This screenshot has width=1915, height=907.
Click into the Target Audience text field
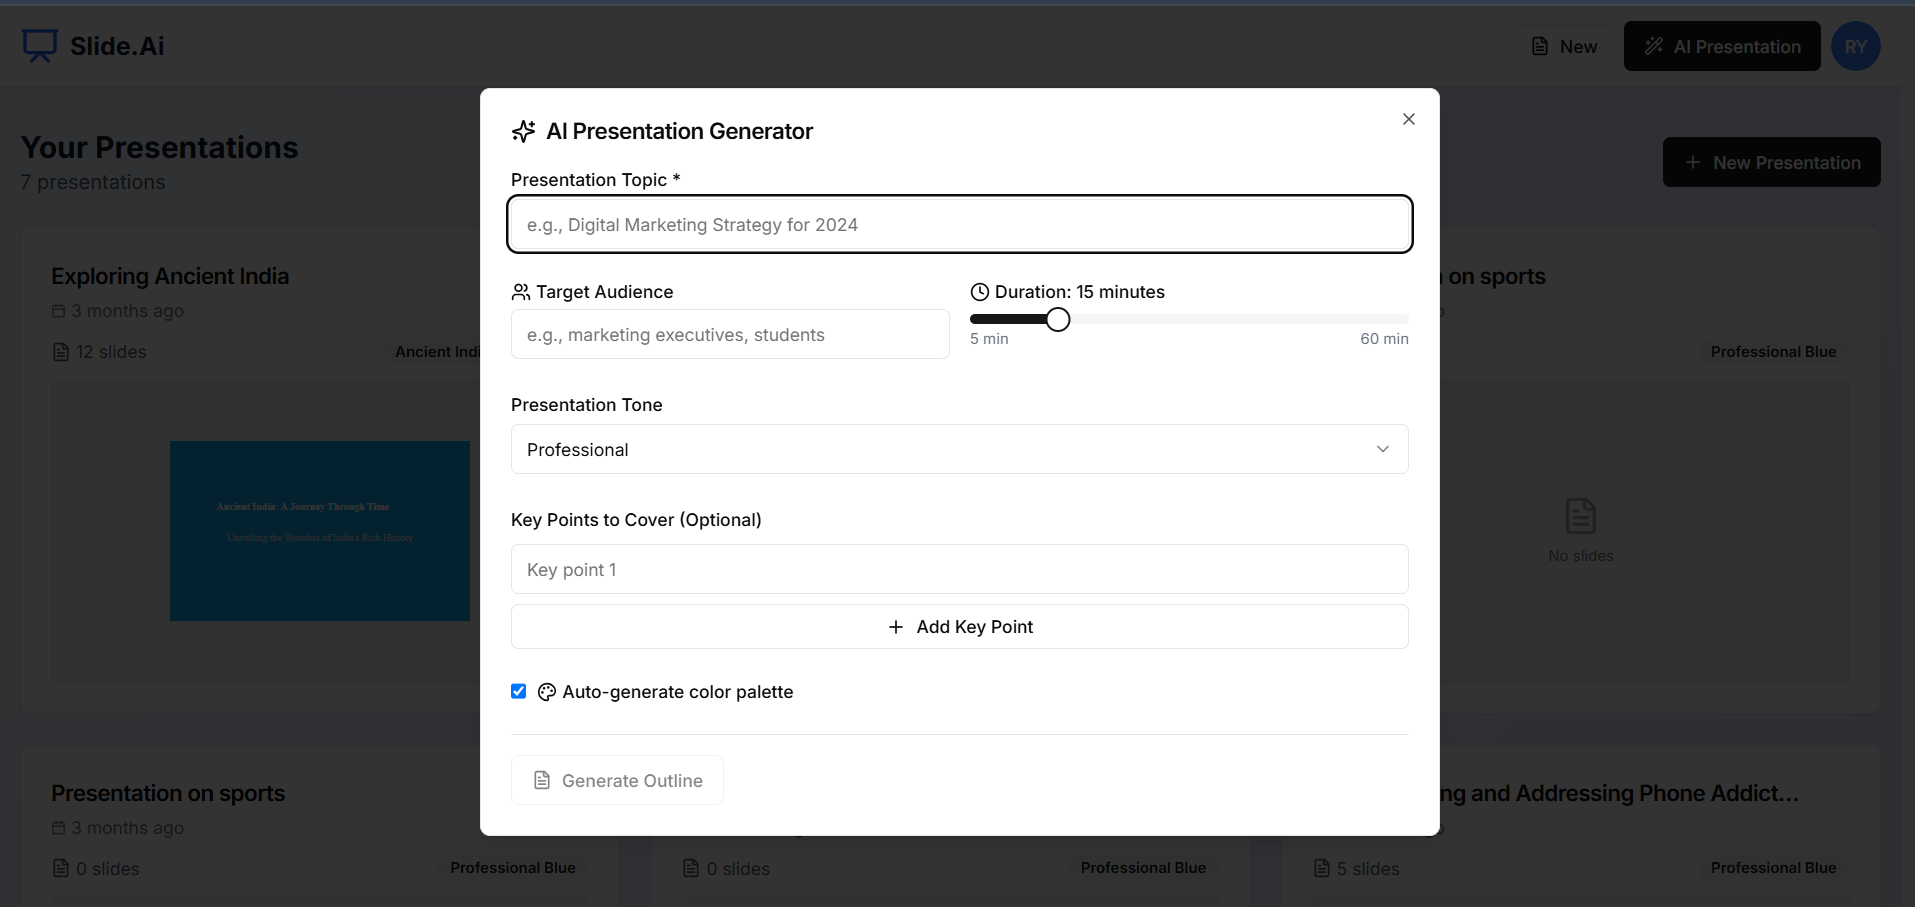pyautogui.click(x=729, y=335)
